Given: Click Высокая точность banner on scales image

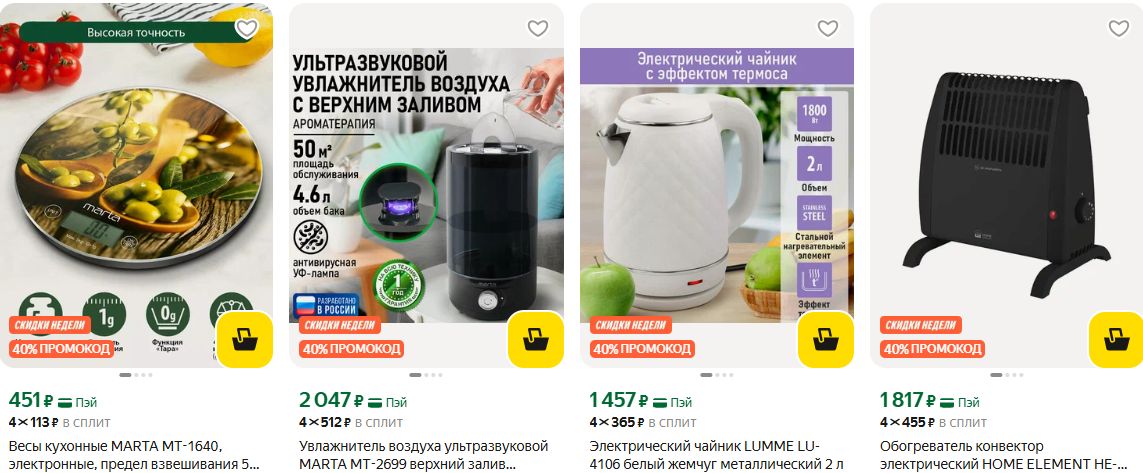Looking at the screenshot, I should click(x=136, y=32).
